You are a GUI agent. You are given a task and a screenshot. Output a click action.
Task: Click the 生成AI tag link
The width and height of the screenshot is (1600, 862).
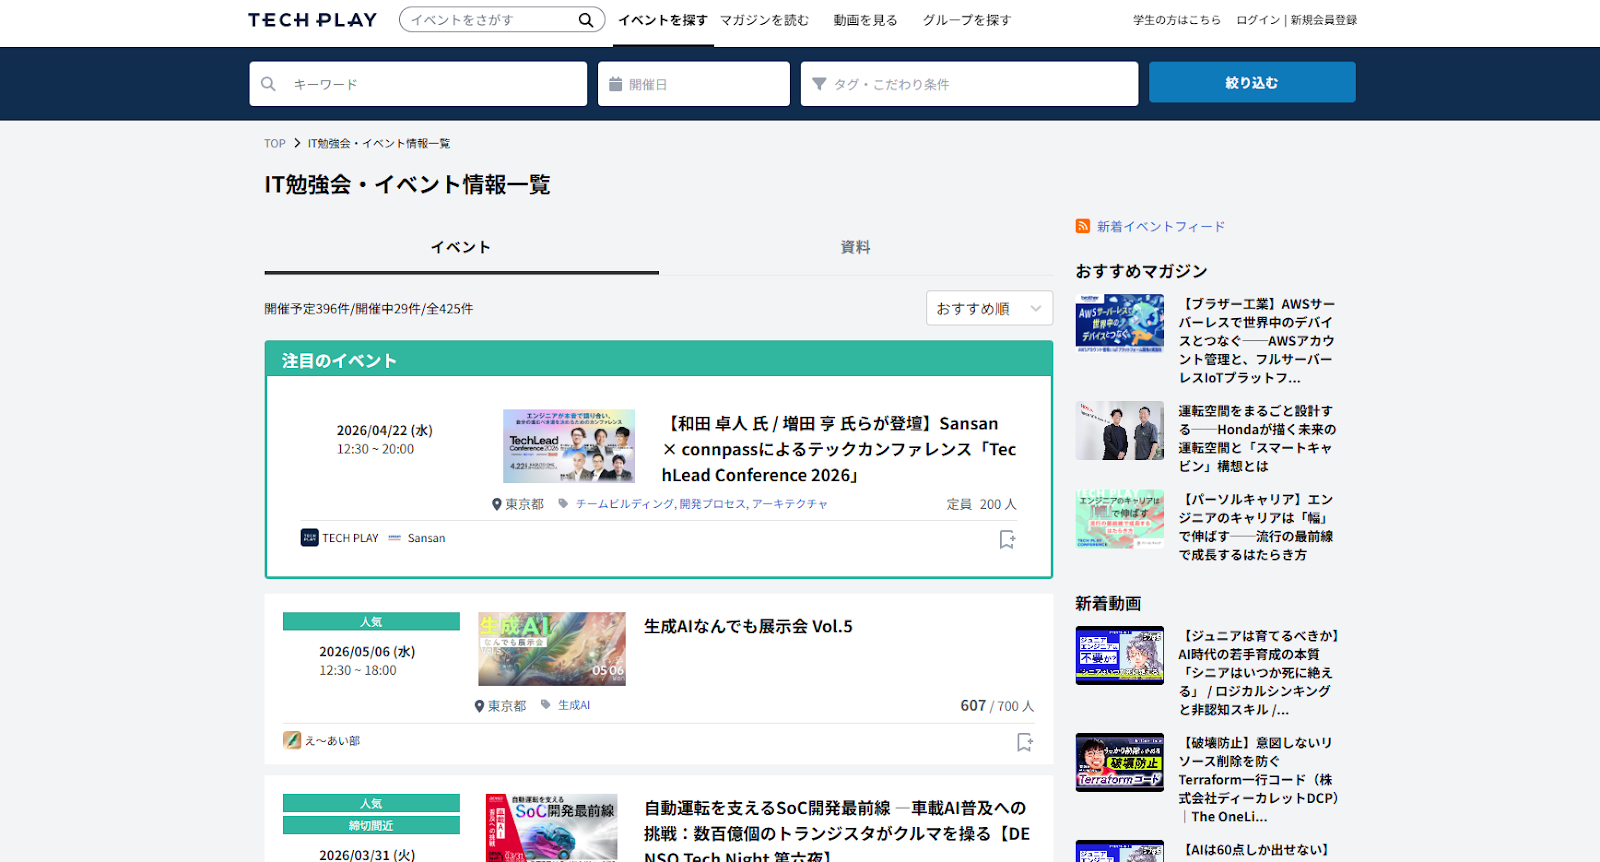tap(574, 705)
